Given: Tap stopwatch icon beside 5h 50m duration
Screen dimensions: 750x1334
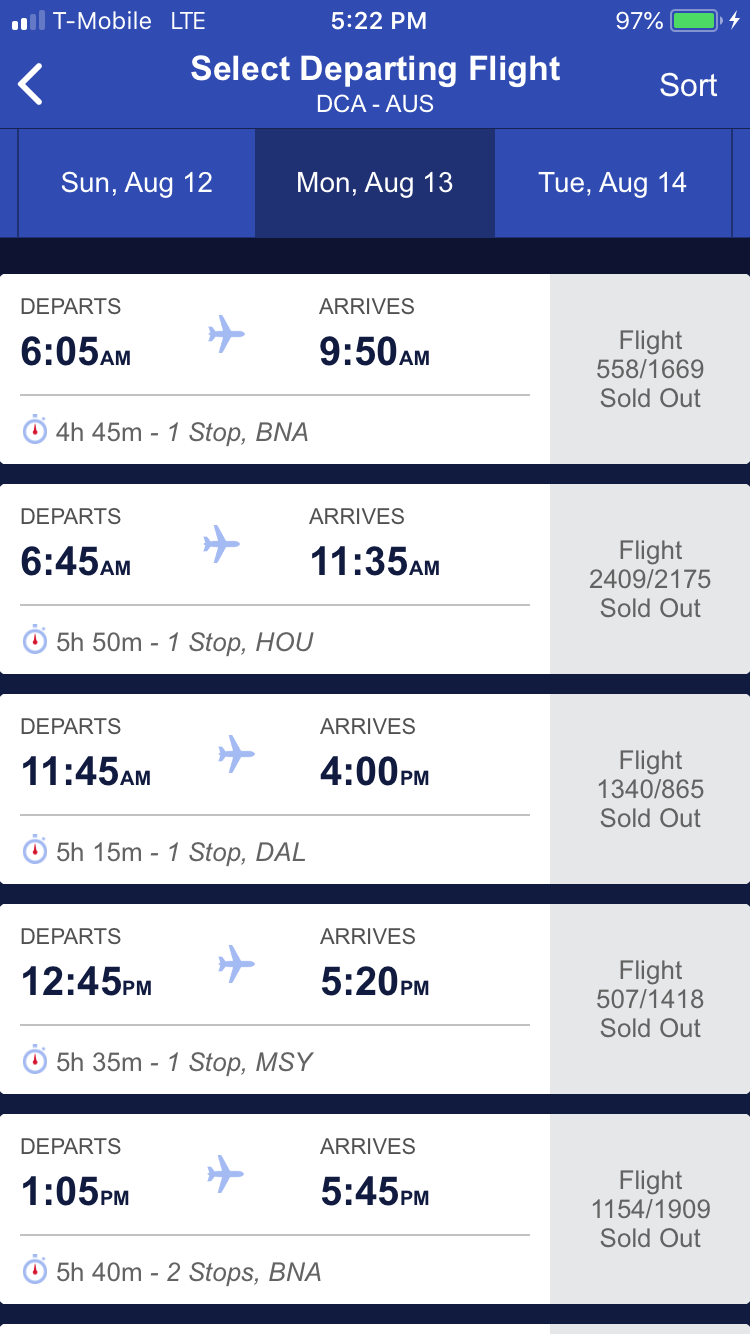Looking at the screenshot, I should pos(35,641).
